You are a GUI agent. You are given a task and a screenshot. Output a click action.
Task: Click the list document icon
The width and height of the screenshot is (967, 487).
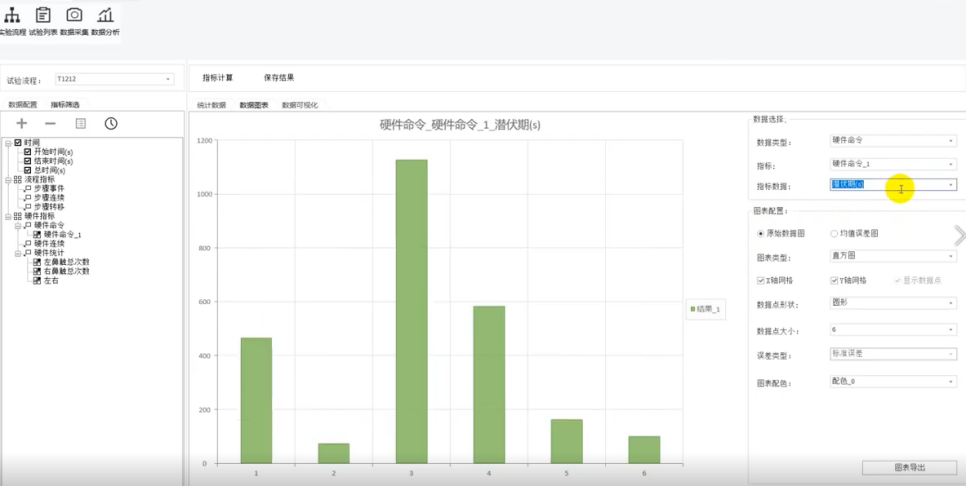[81, 123]
